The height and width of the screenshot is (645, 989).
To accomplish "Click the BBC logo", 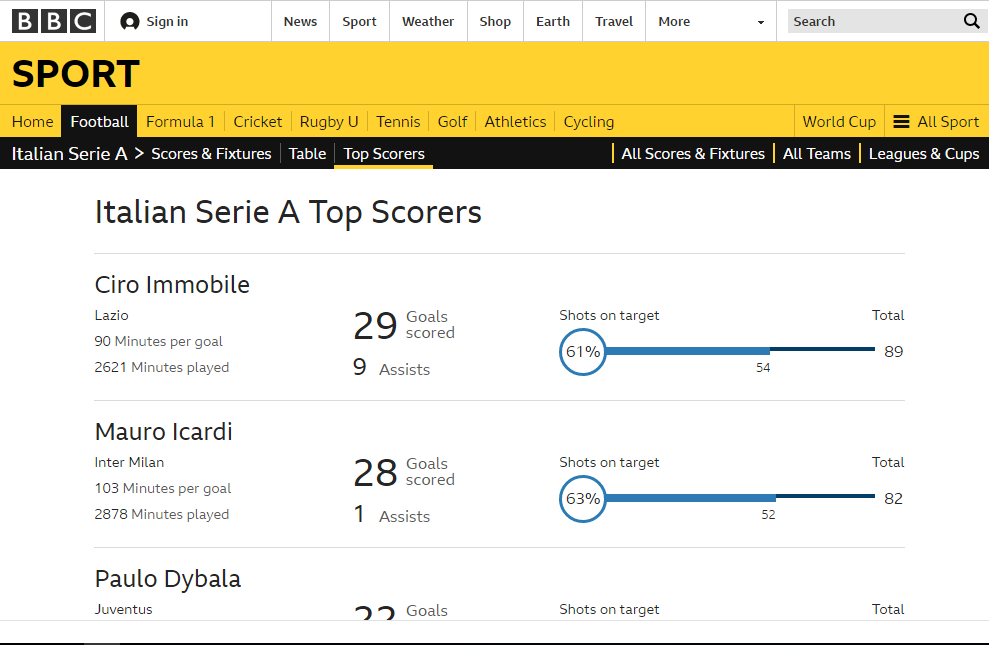I will 54,21.
